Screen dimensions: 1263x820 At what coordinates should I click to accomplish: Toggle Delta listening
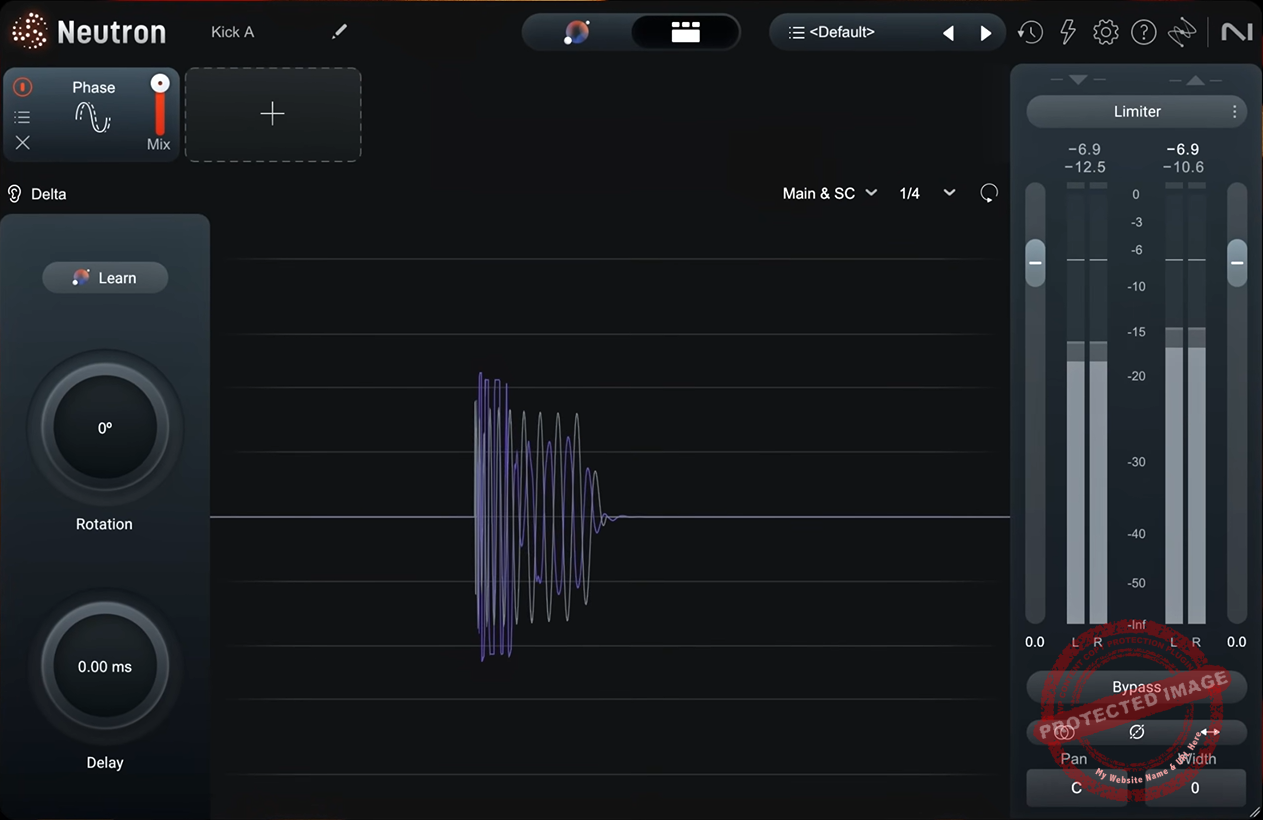(37, 194)
